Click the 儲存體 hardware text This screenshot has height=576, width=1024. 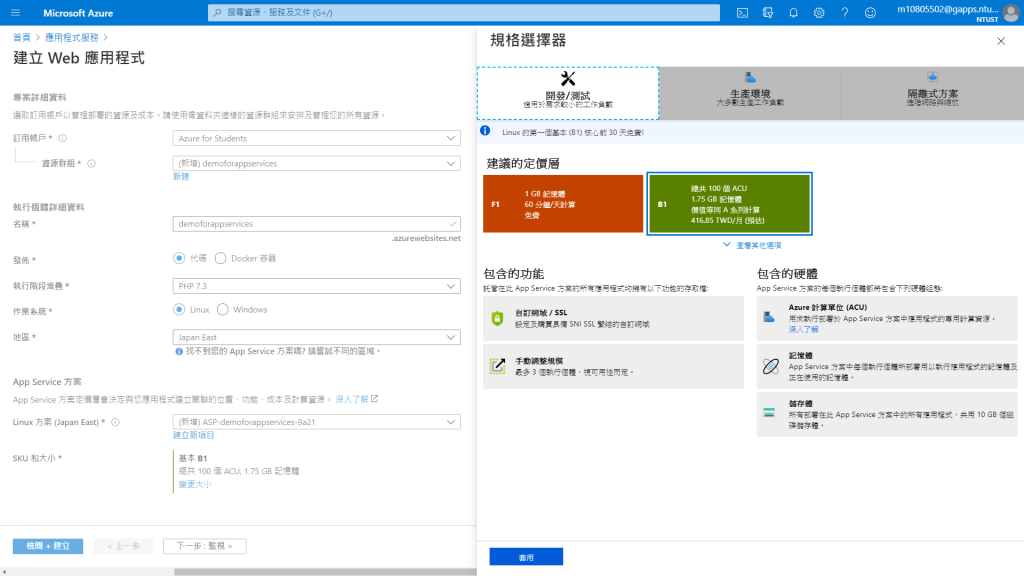point(800,404)
